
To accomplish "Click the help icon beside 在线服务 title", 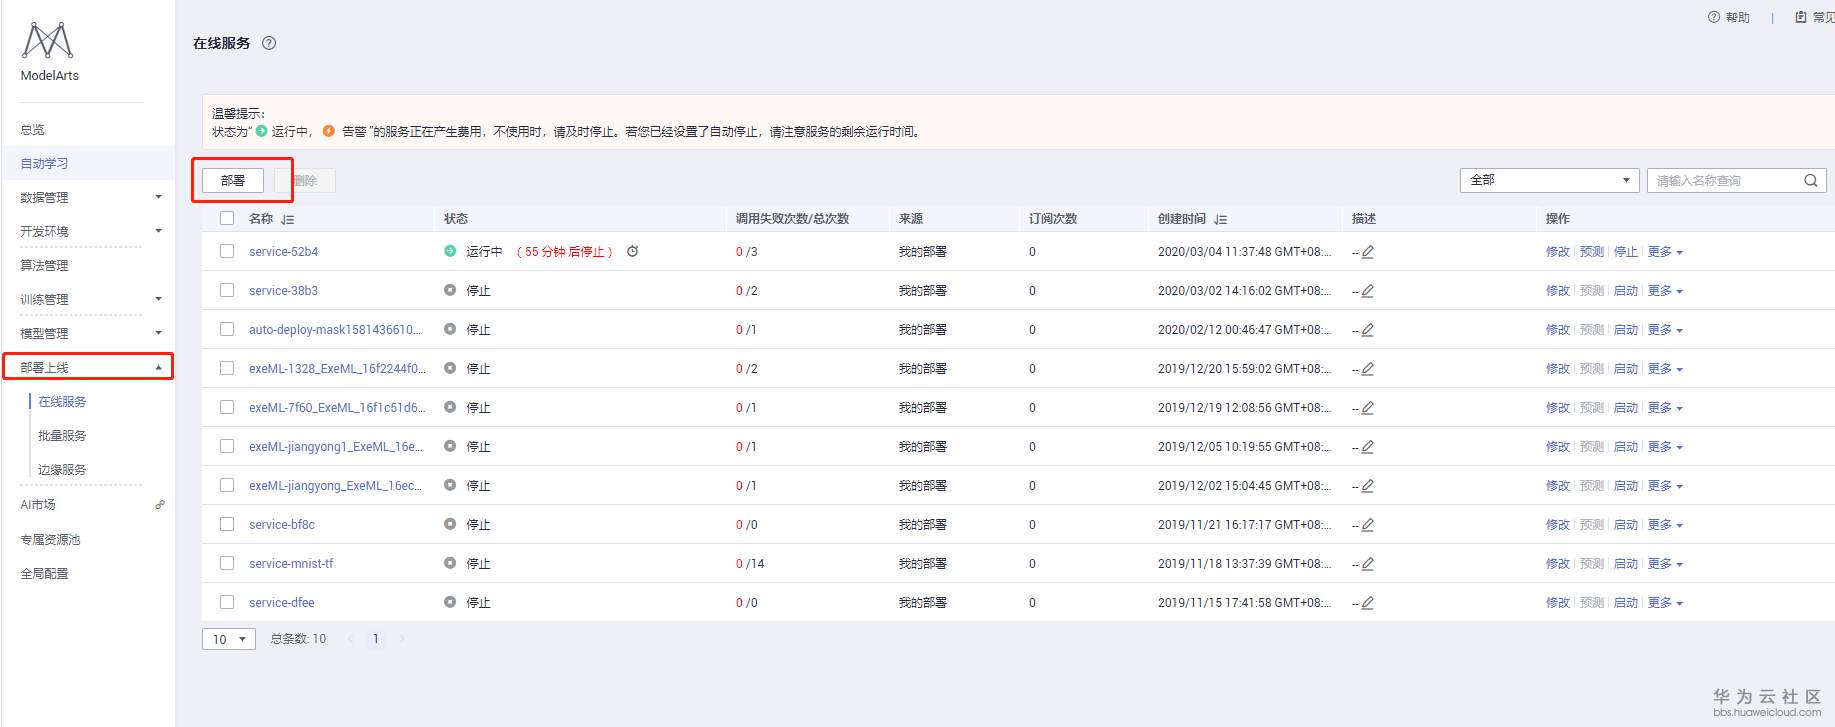I will click(x=269, y=43).
